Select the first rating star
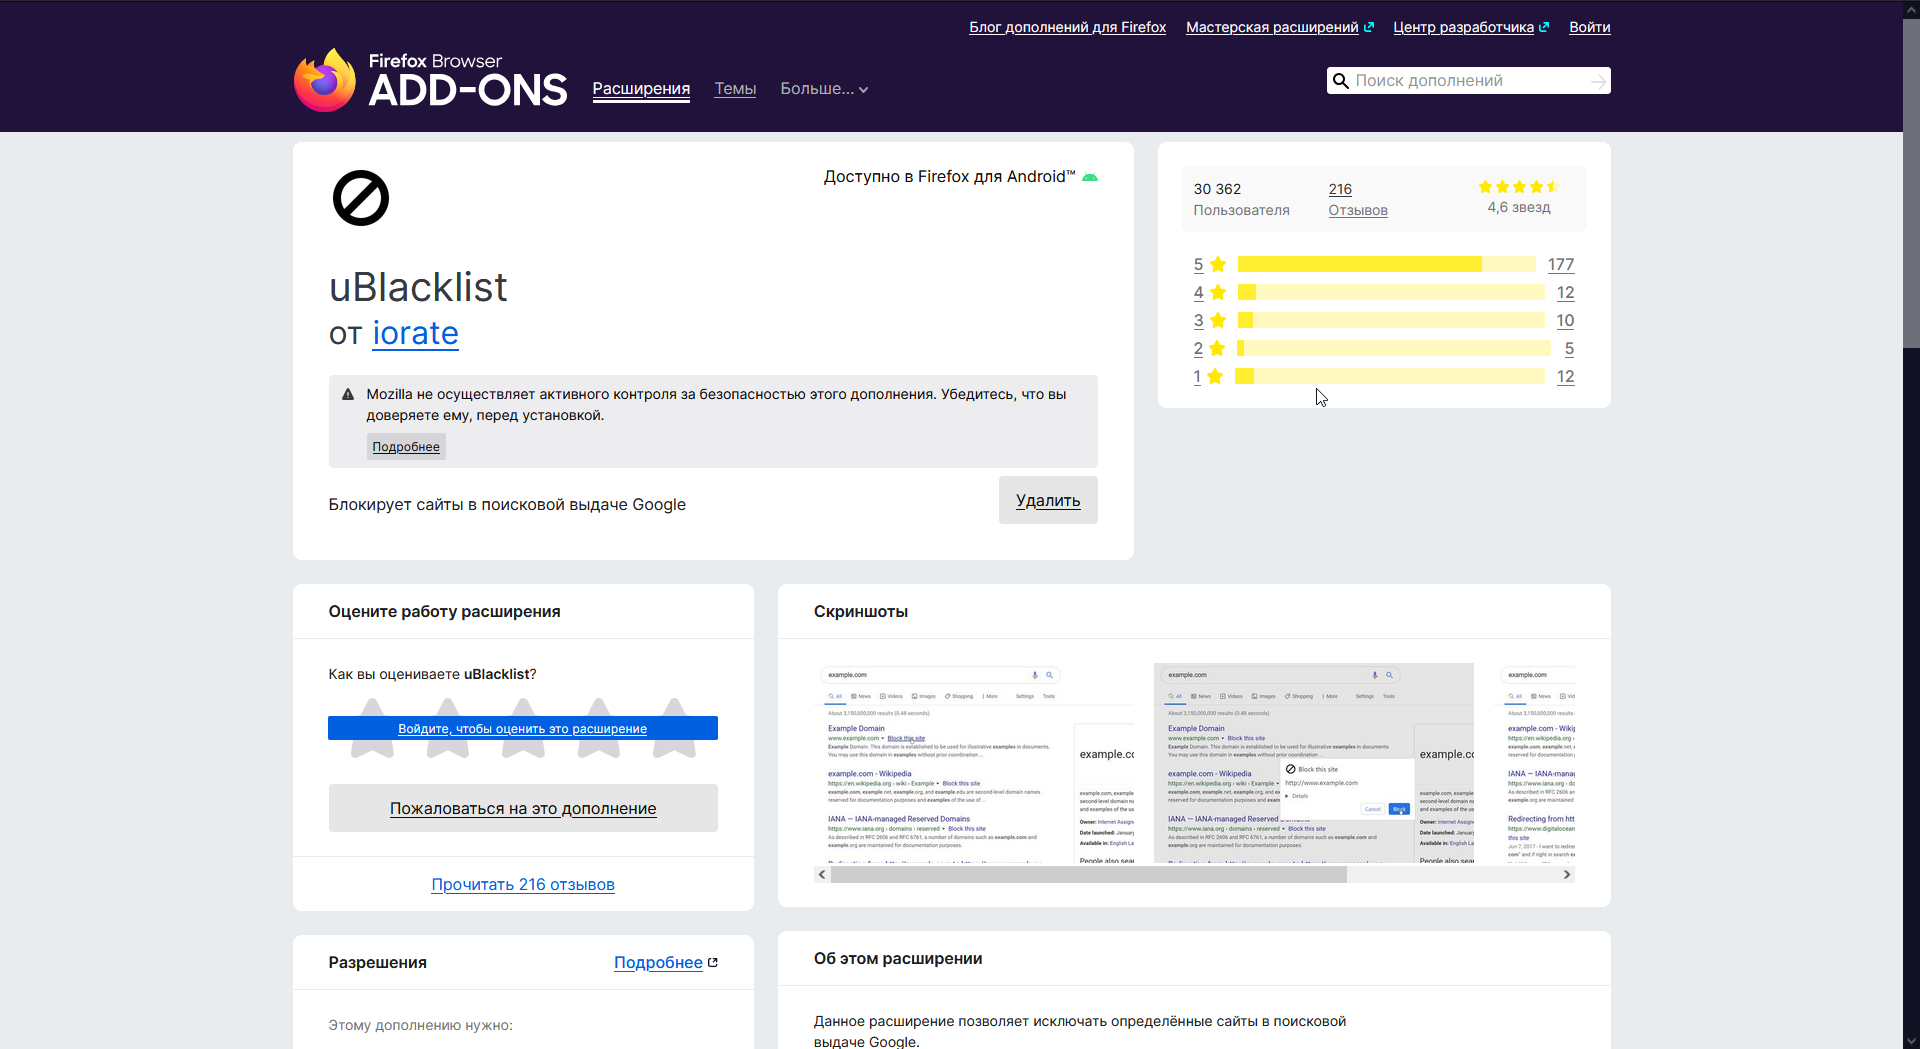 [372, 728]
